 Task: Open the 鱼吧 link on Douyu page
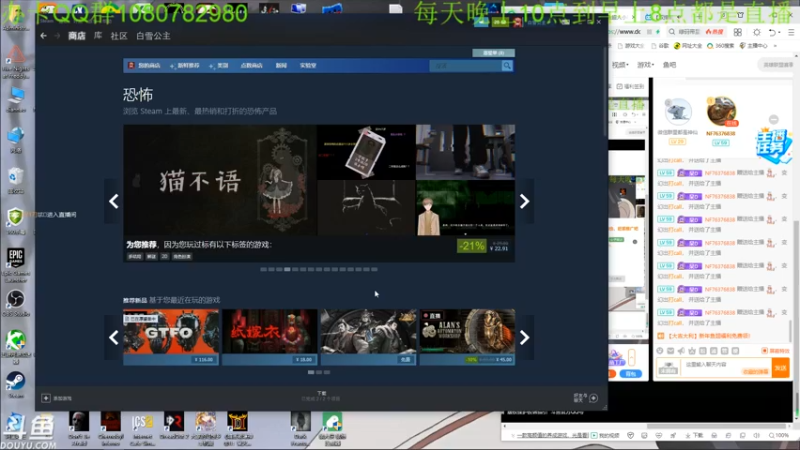tap(669, 65)
